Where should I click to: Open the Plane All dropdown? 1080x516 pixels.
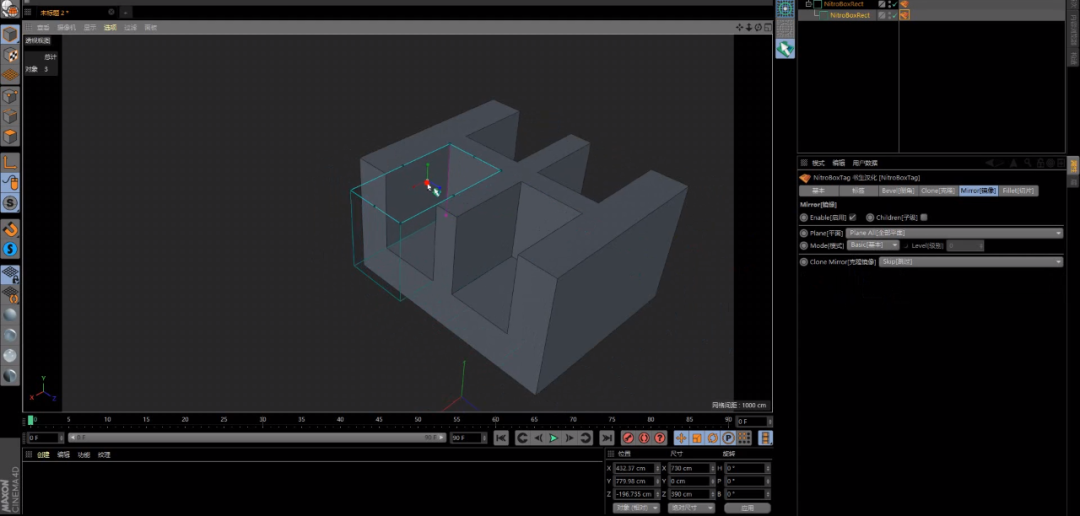coord(954,234)
